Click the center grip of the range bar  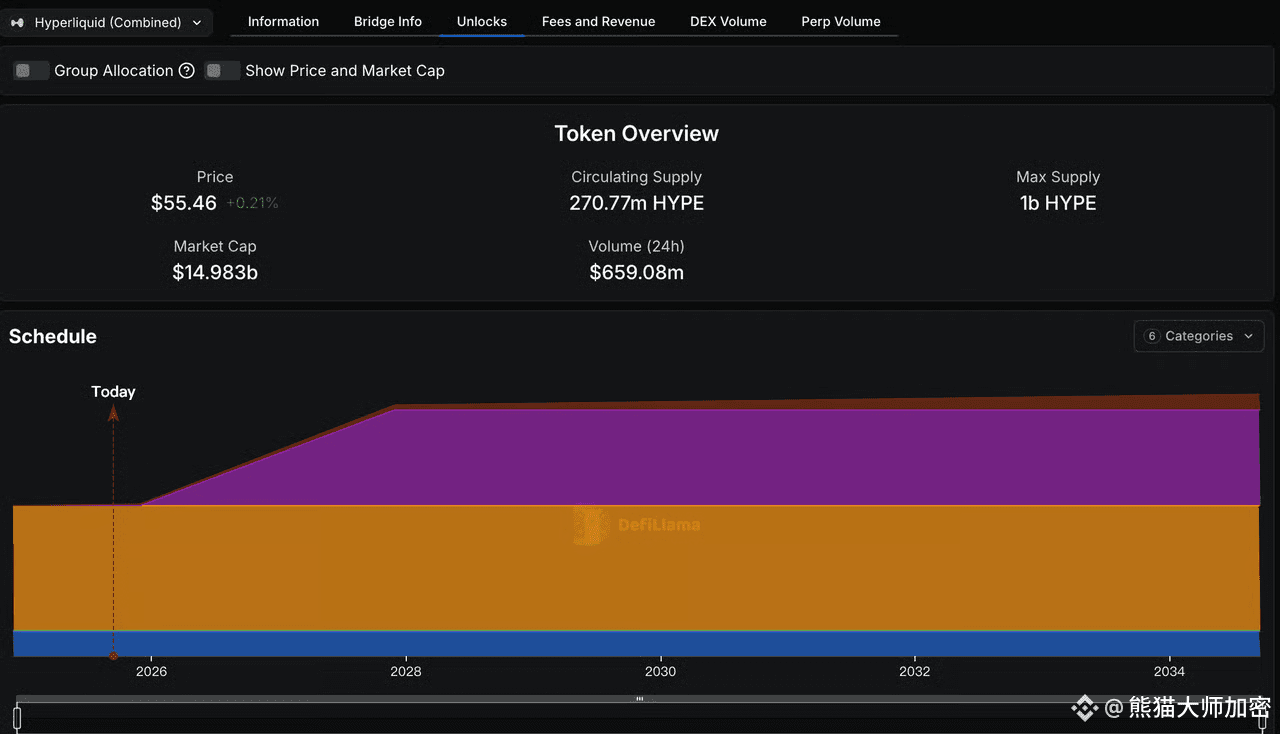(639, 699)
